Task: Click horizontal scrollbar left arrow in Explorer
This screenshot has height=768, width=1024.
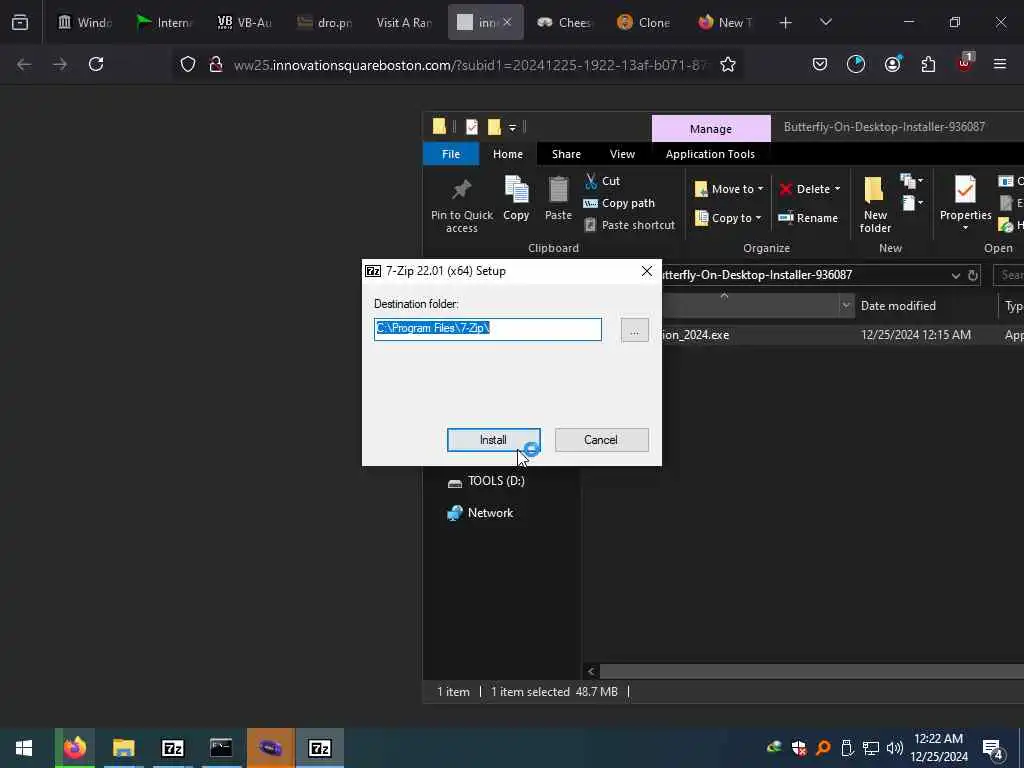Action: 591,671
